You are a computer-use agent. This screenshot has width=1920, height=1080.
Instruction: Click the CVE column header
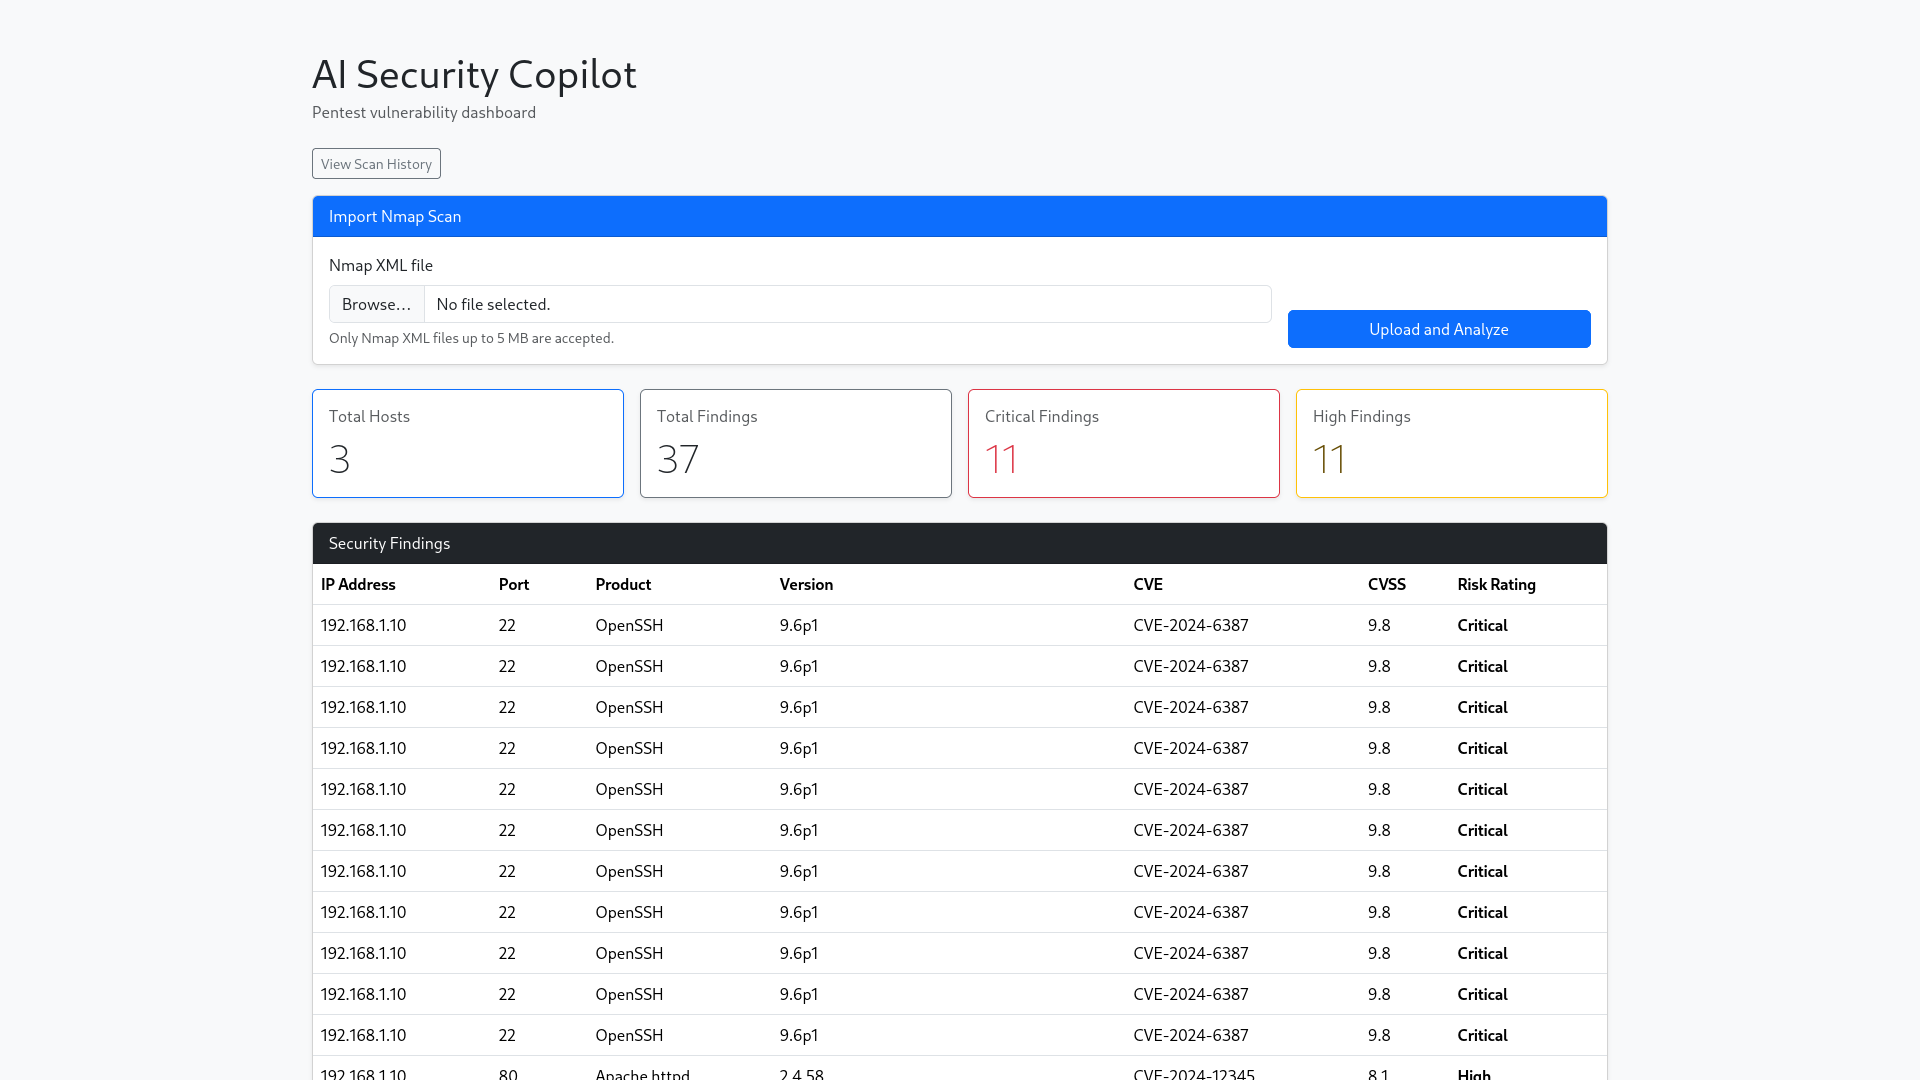(x=1148, y=584)
